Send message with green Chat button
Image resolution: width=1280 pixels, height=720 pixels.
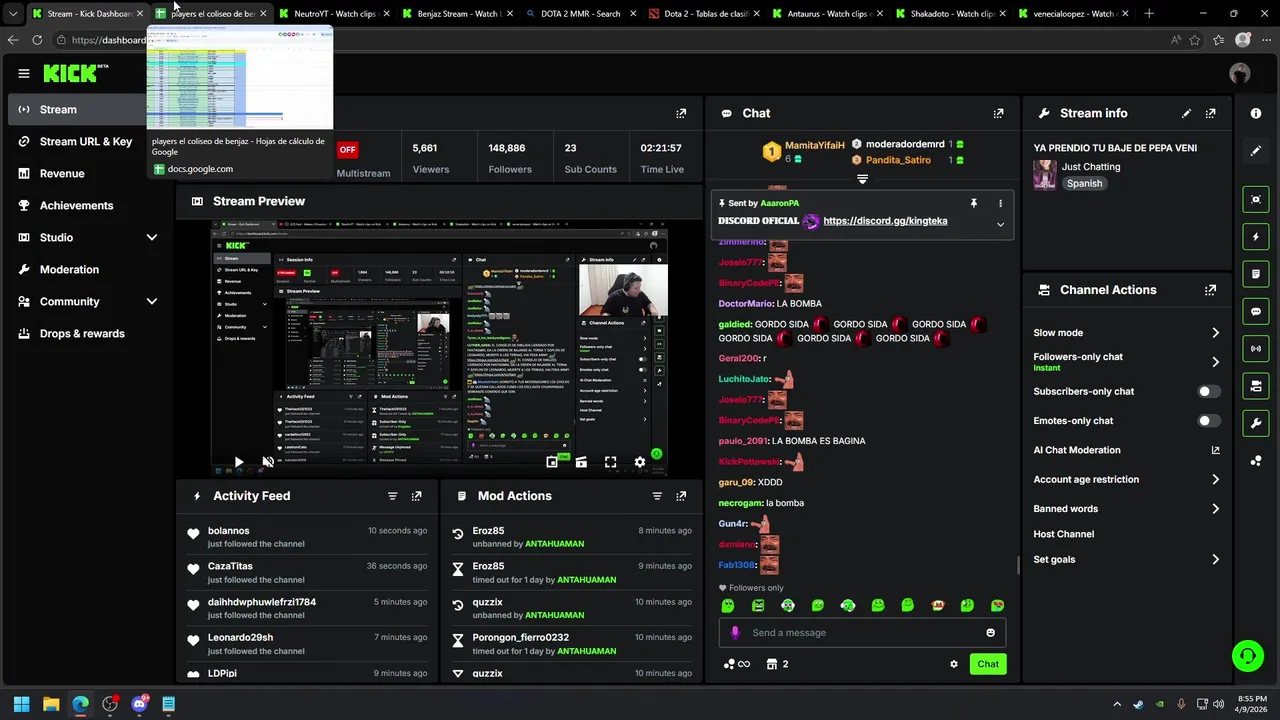[988, 664]
